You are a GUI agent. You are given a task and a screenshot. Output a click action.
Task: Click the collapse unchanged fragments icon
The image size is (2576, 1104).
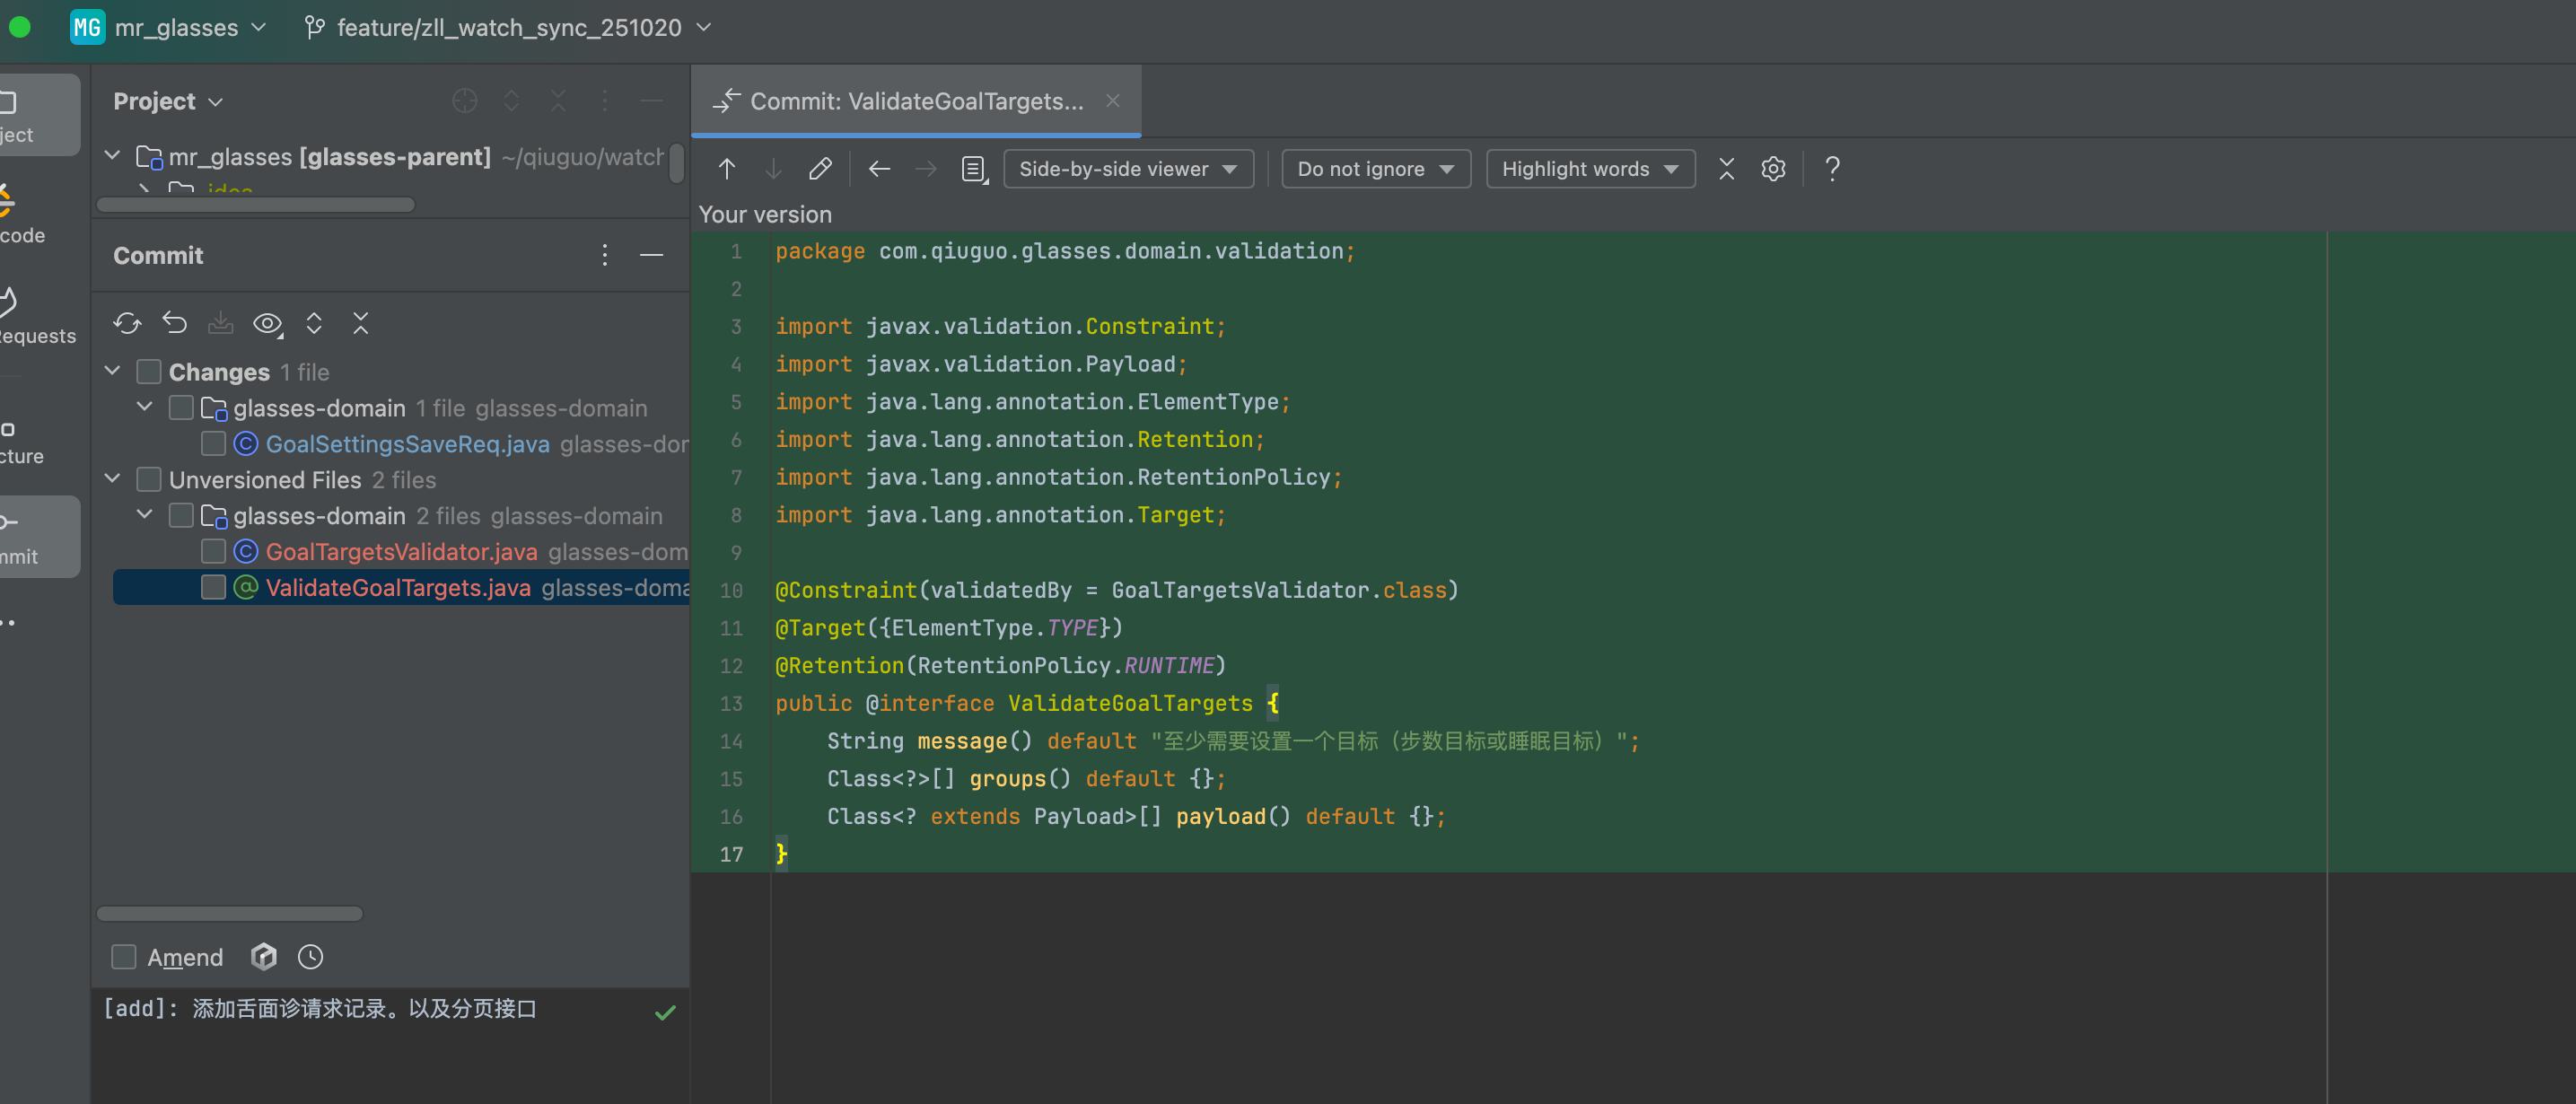[x=1726, y=169]
